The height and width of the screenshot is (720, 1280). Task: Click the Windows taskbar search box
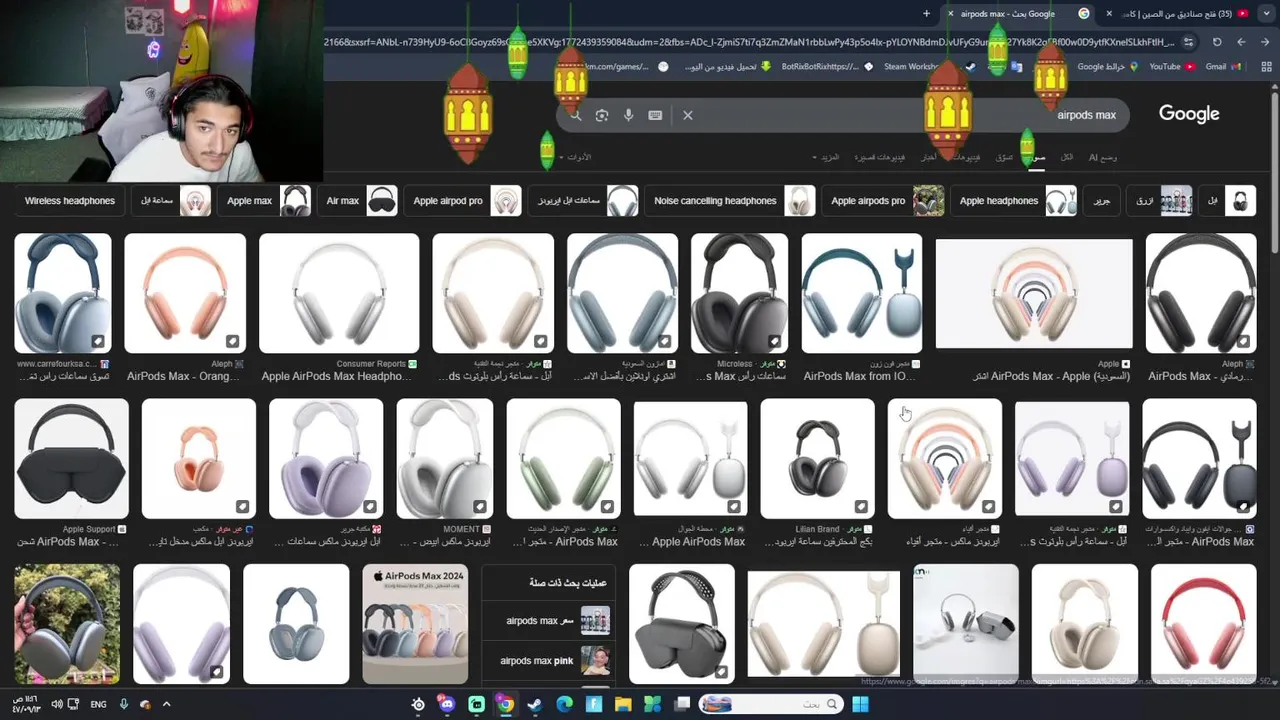pyautogui.click(x=770, y=704)
